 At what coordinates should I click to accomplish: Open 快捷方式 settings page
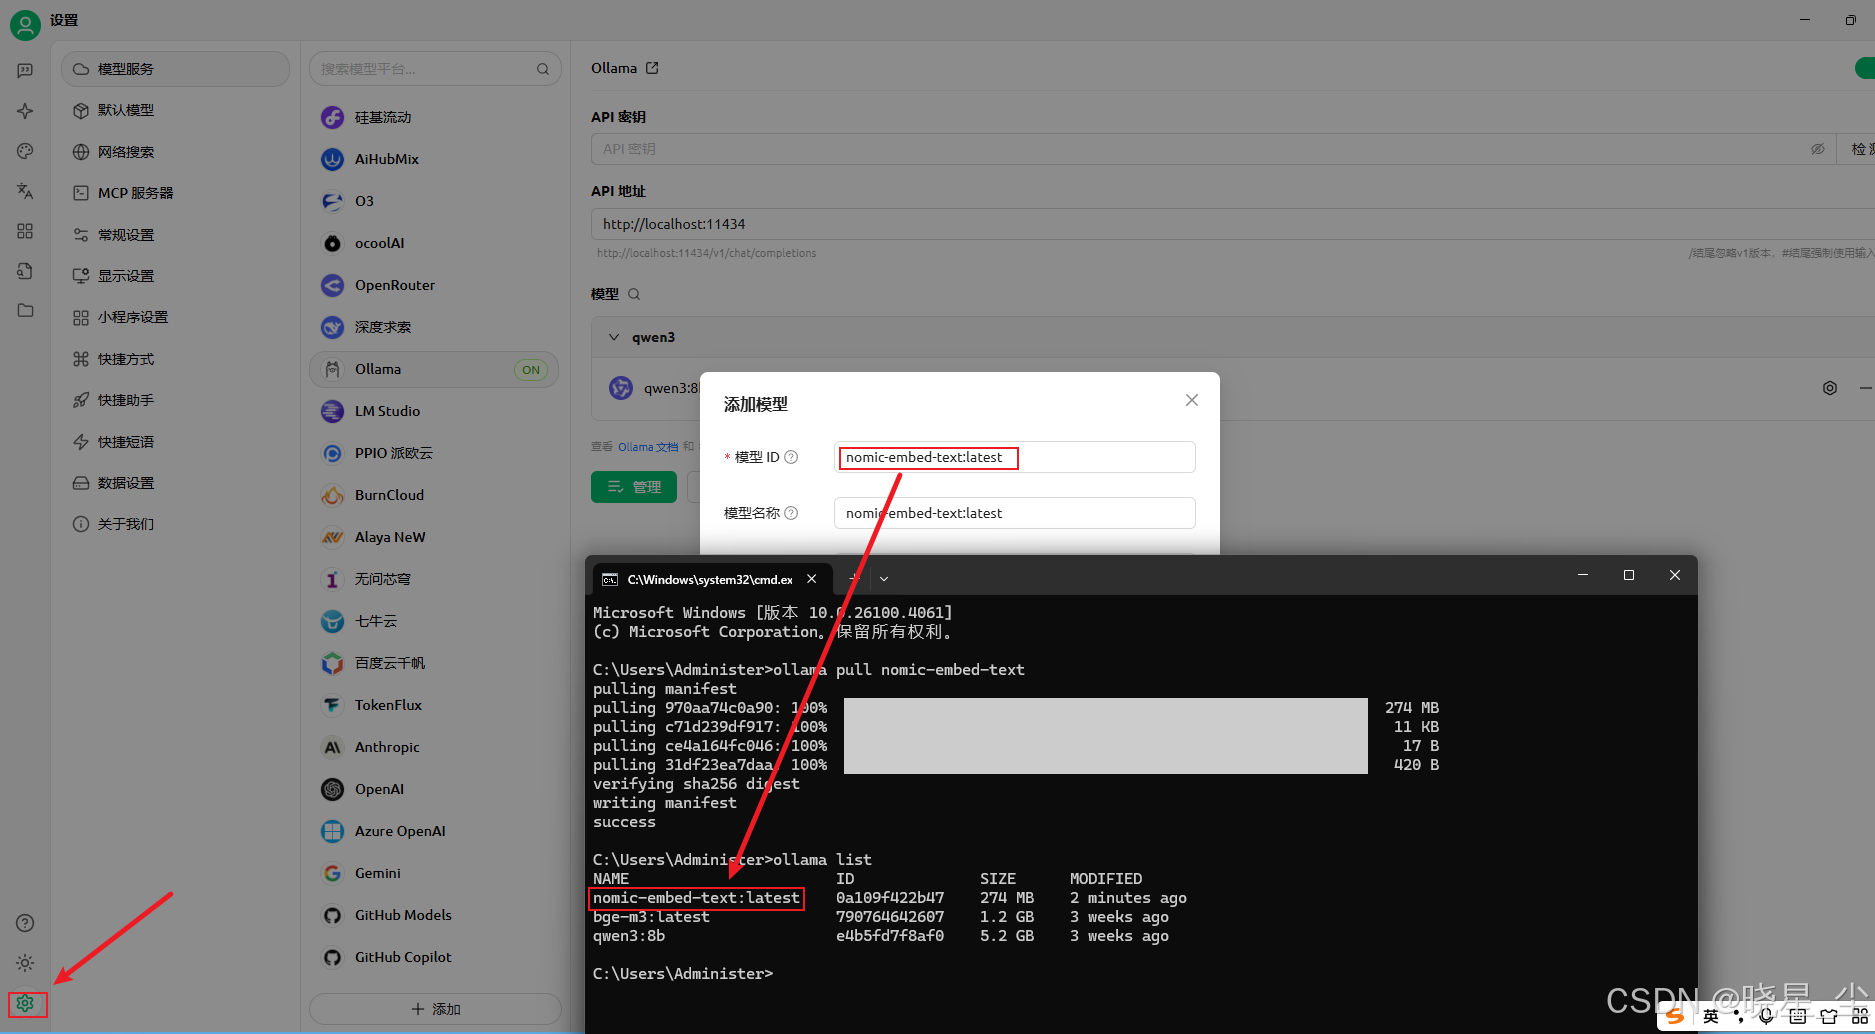click(x=175, y=359)
